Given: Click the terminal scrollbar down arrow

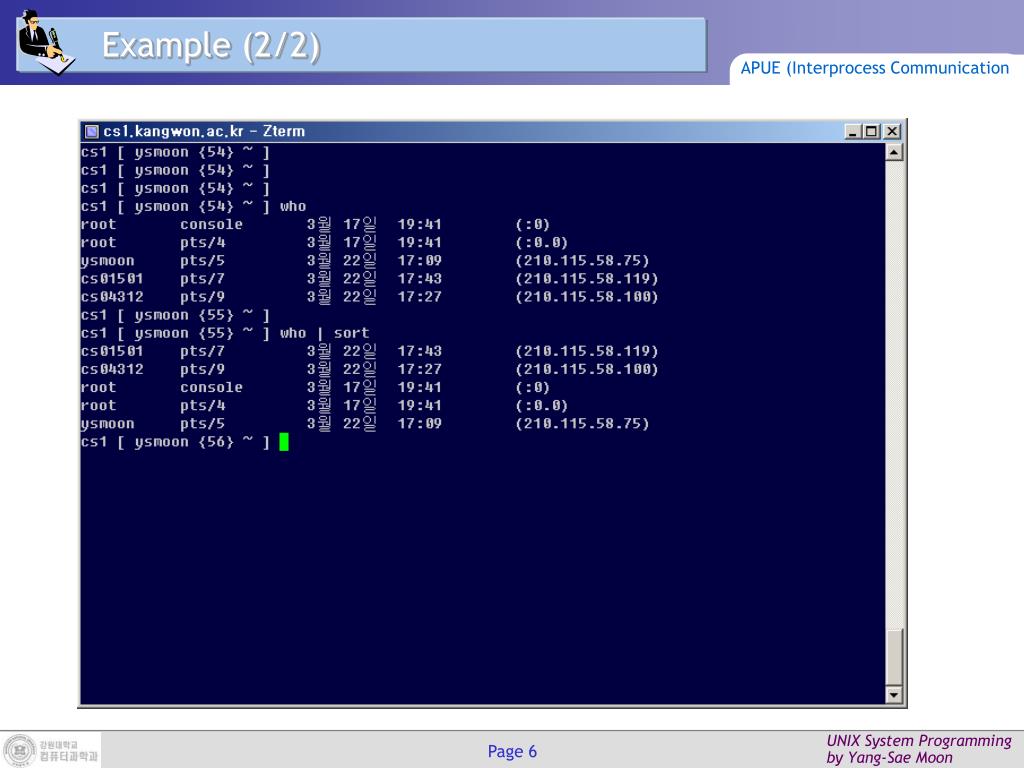Looking at the screenshot, I should 894,694.
